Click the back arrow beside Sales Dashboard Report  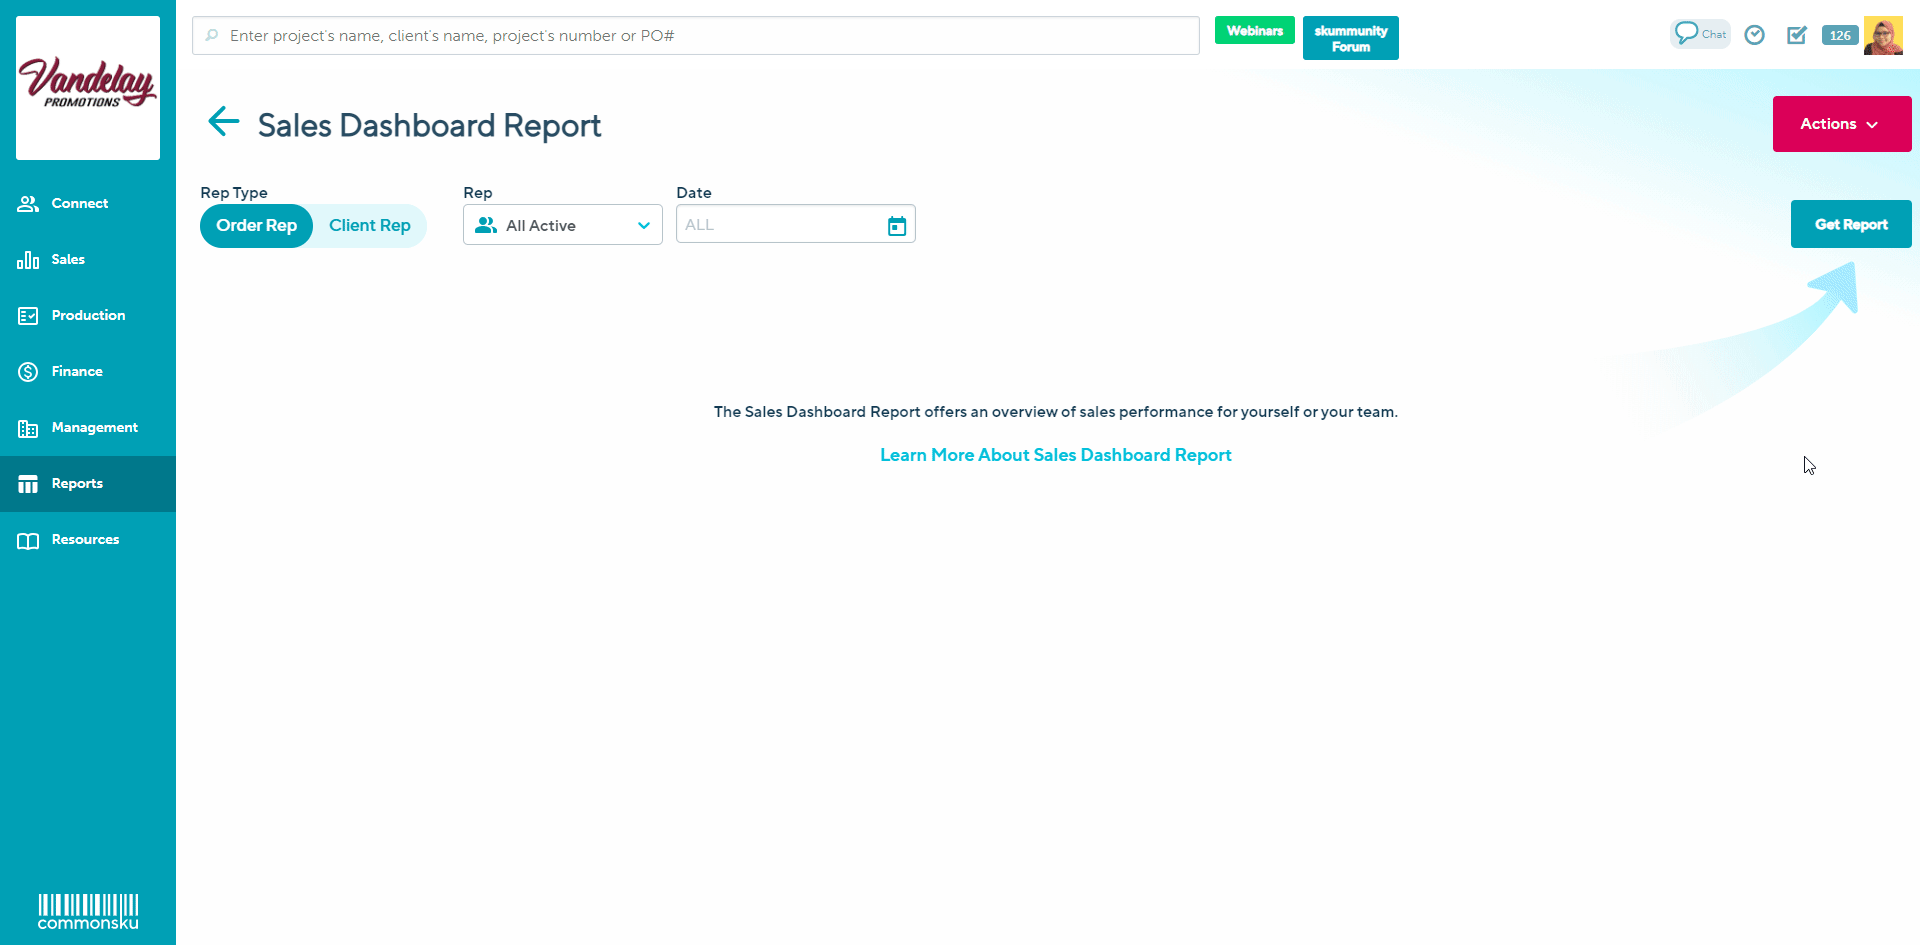223,122
